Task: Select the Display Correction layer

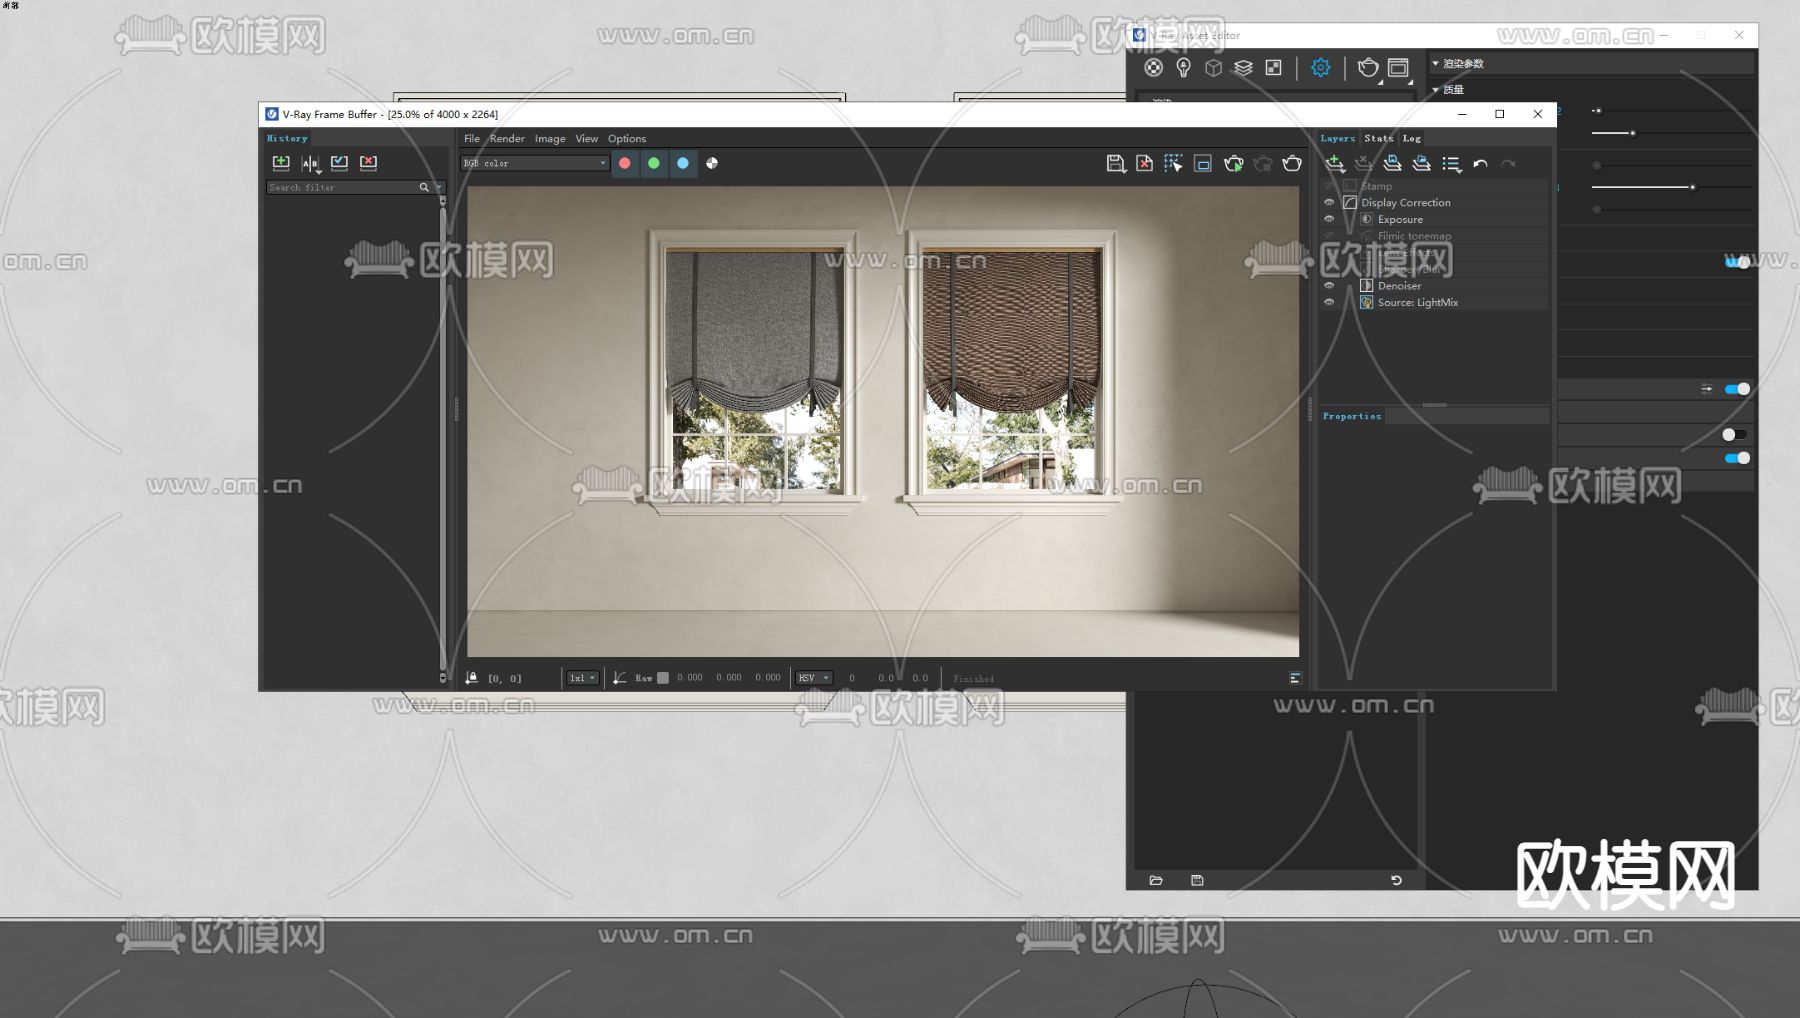Action: (x=1405, y=203)
